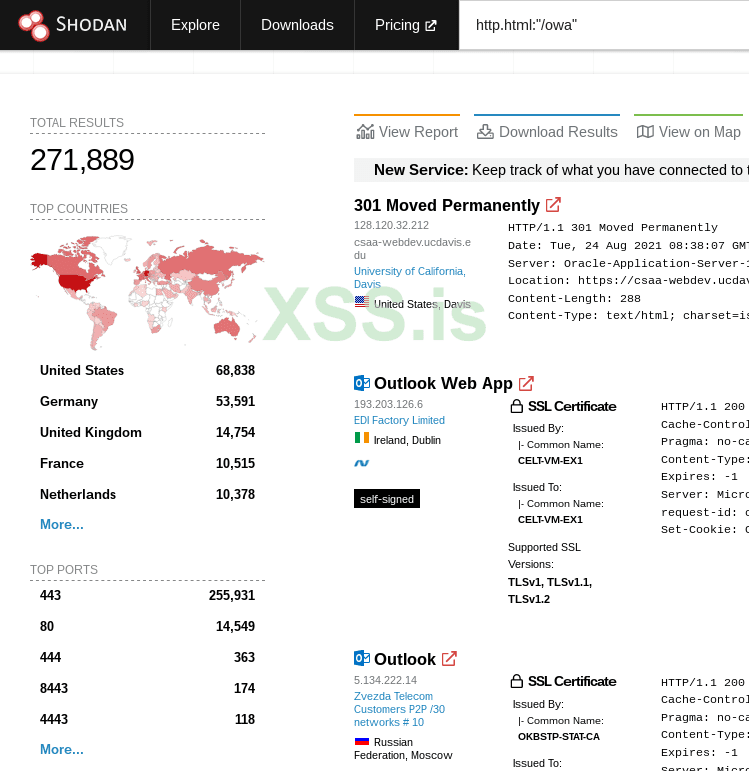Screen dimensions: 749x771
Task: Click Outlook icon beside Outlook result title
Action: tap(362, 658)
